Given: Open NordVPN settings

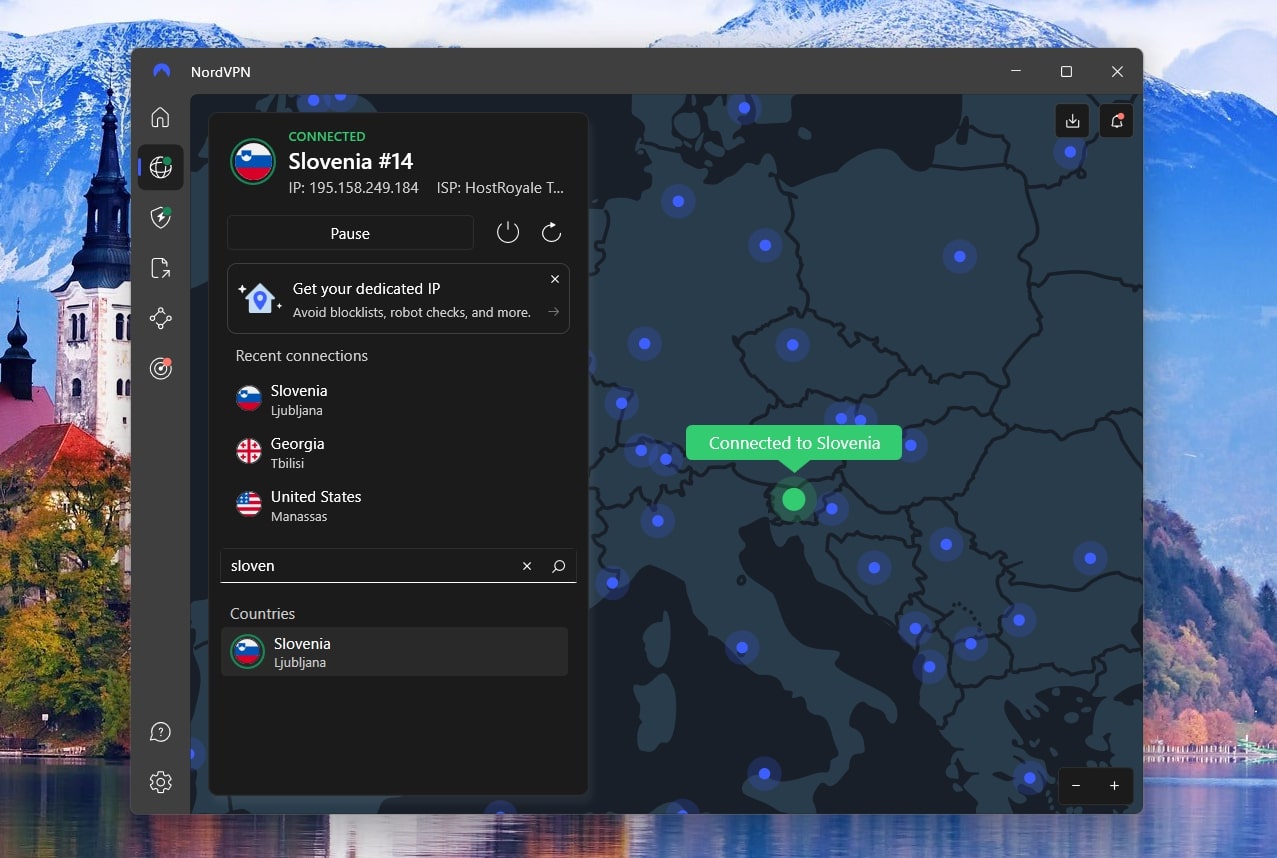Looking at the screenshot, I should pos(160,782).
